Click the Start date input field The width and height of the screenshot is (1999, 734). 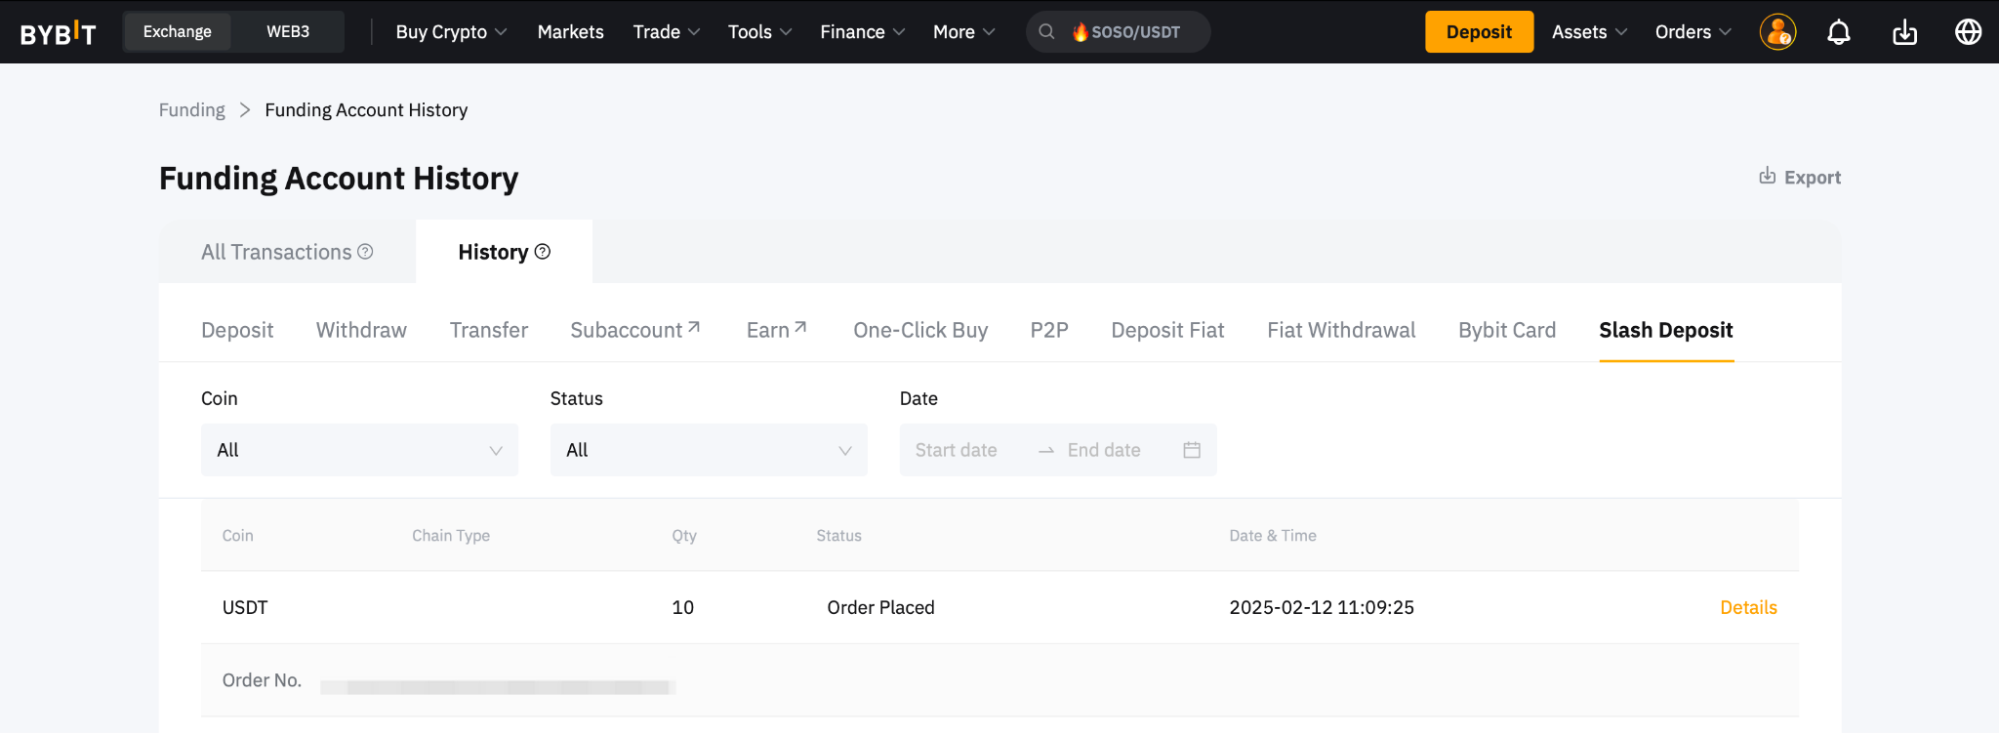coord(956,450)
